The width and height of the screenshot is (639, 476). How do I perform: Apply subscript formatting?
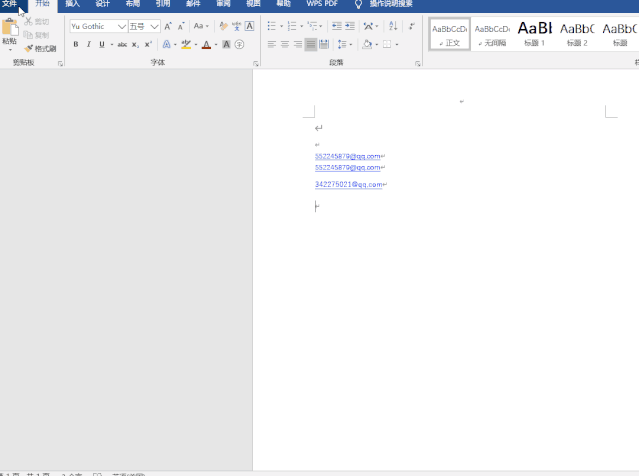point(135,44)
